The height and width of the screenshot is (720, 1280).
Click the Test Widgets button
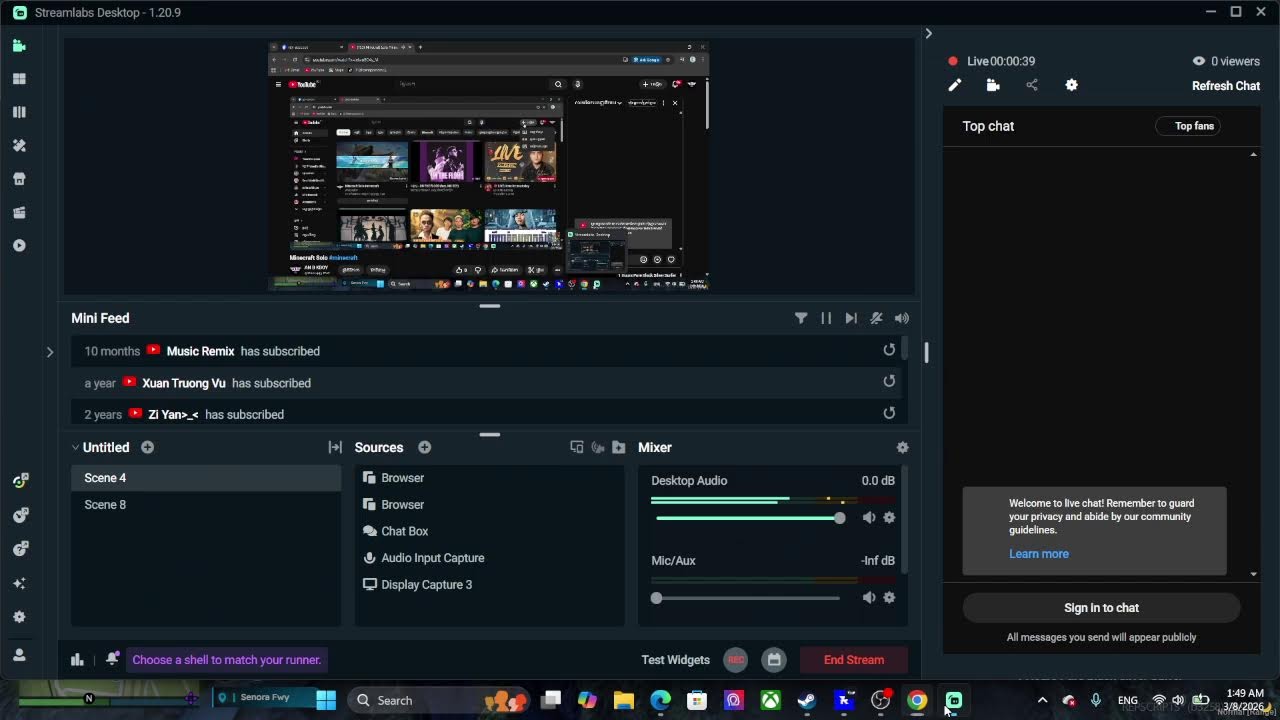tap(676, 660)
